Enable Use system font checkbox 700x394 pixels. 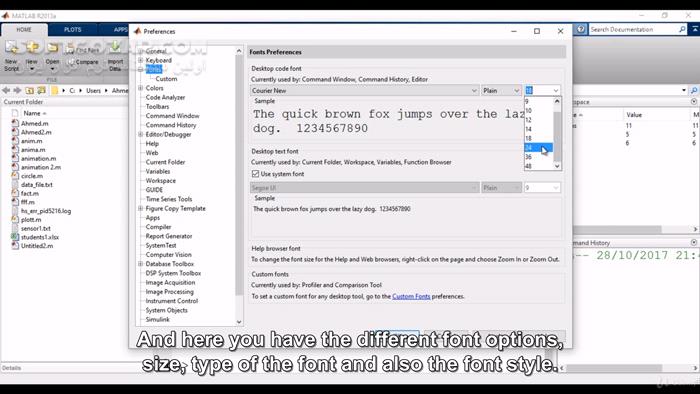pyautogui.click(x=255, y=174)
